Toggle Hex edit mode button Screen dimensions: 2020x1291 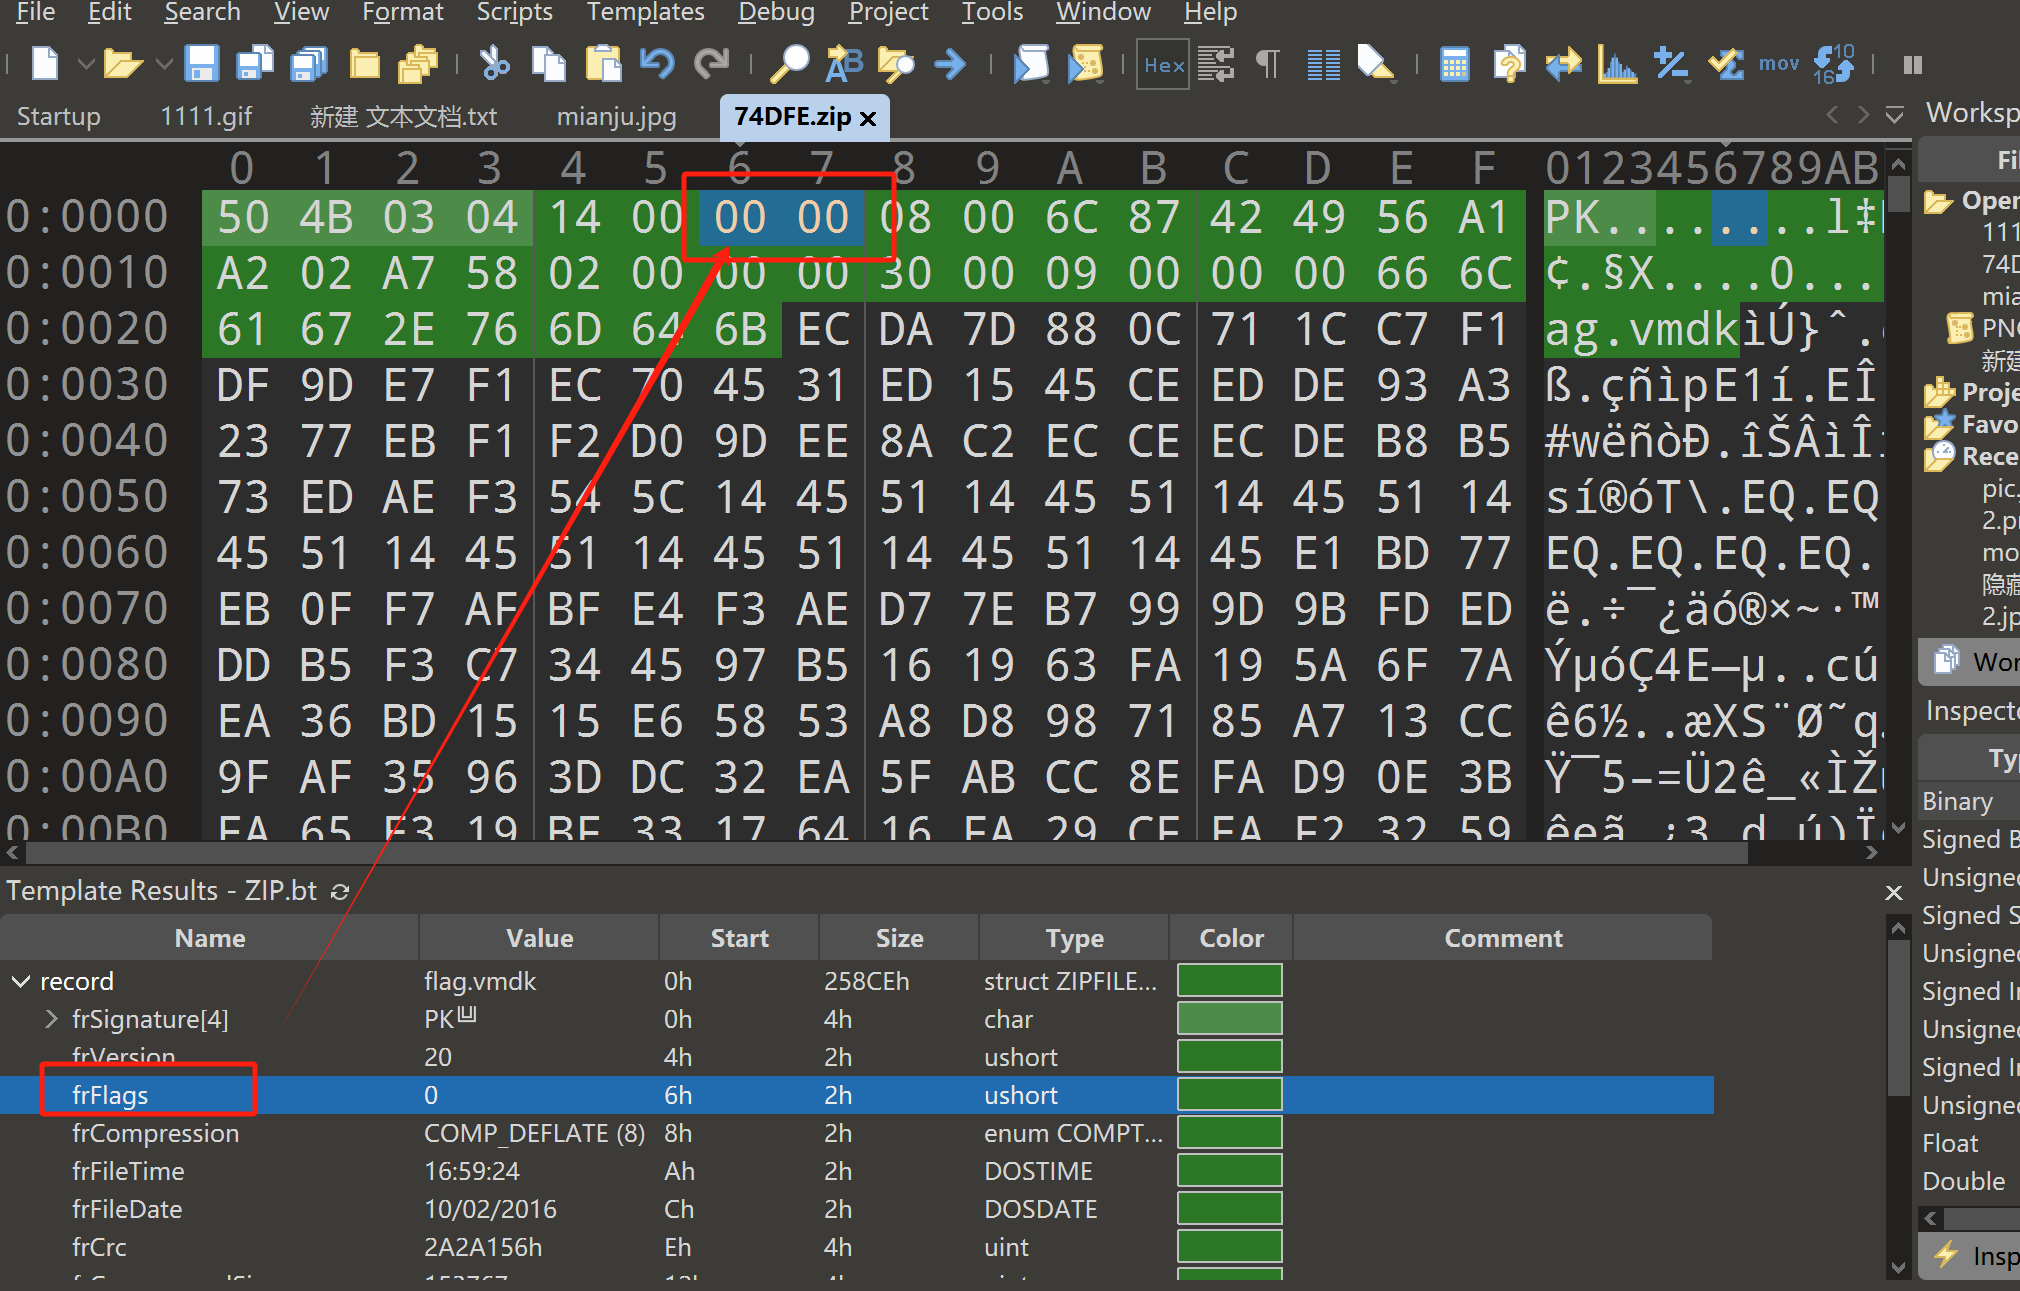pos(1163,65)
